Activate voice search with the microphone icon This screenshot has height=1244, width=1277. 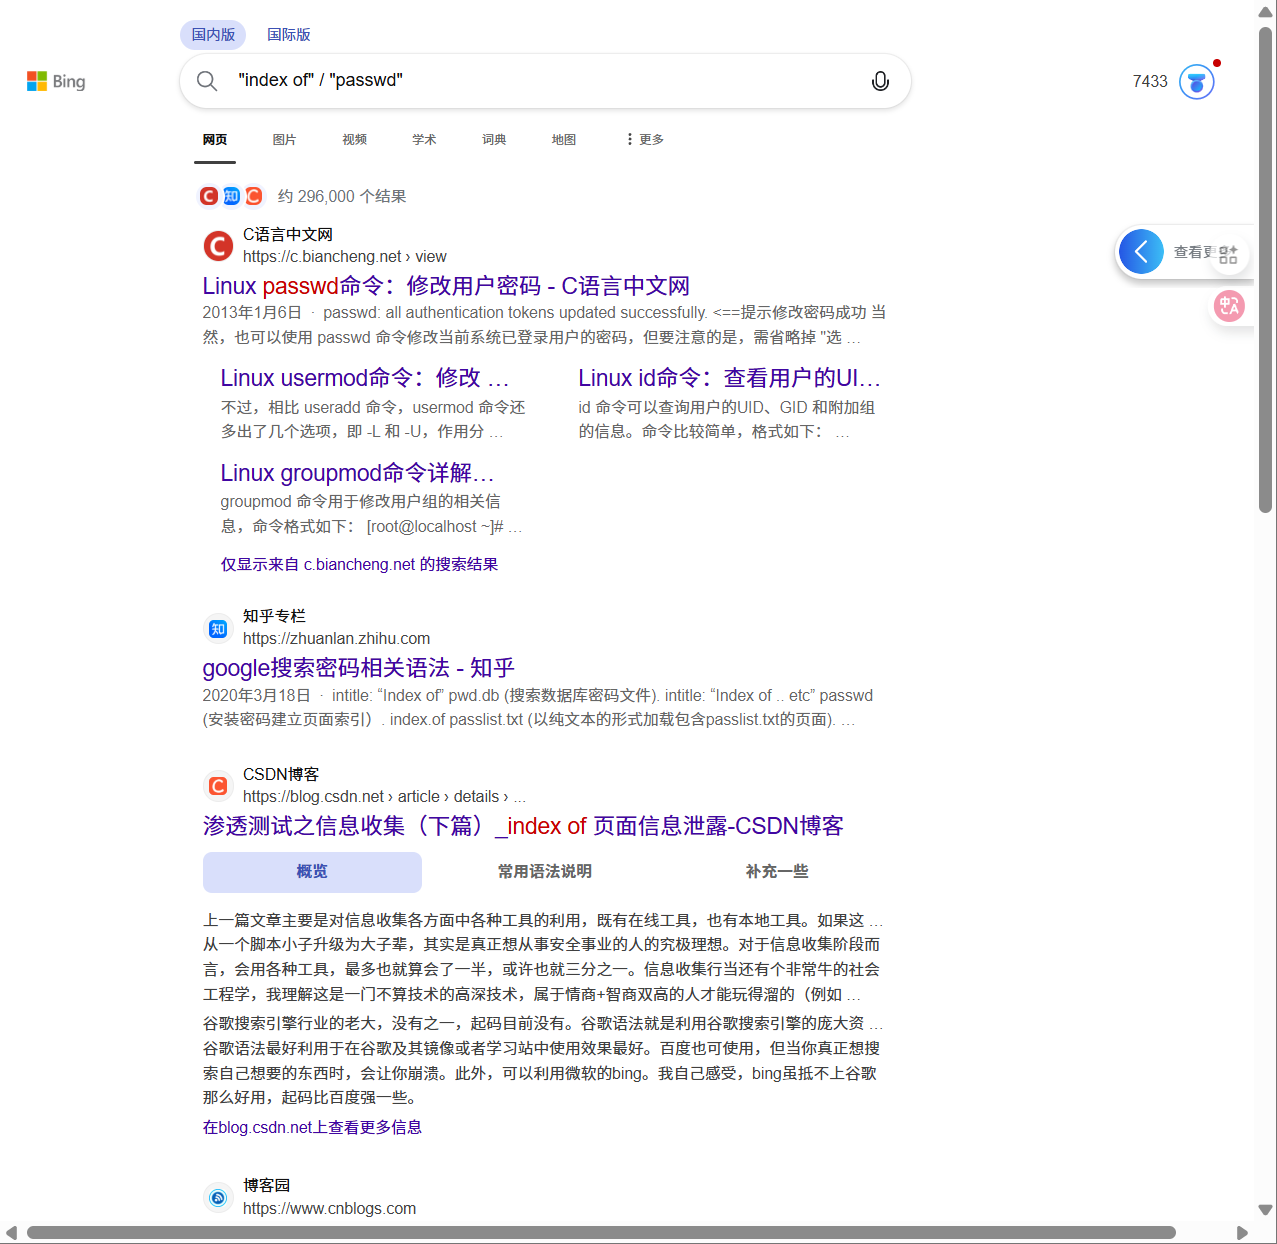click(x=880, y=81)
